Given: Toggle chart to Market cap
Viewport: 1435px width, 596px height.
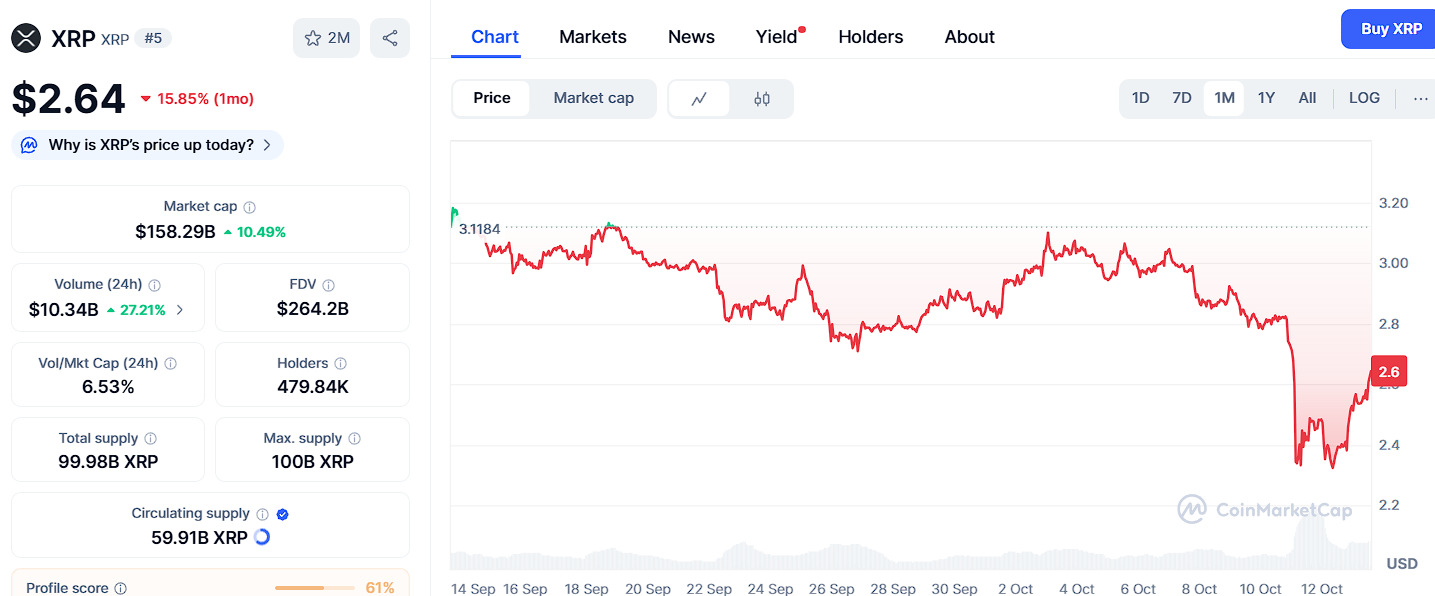Looking at the screenshot, I should [x=593, y=98].
